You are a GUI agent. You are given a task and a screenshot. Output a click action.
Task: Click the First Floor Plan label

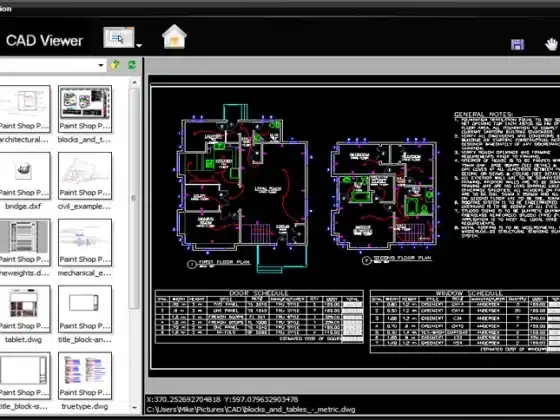224,262
